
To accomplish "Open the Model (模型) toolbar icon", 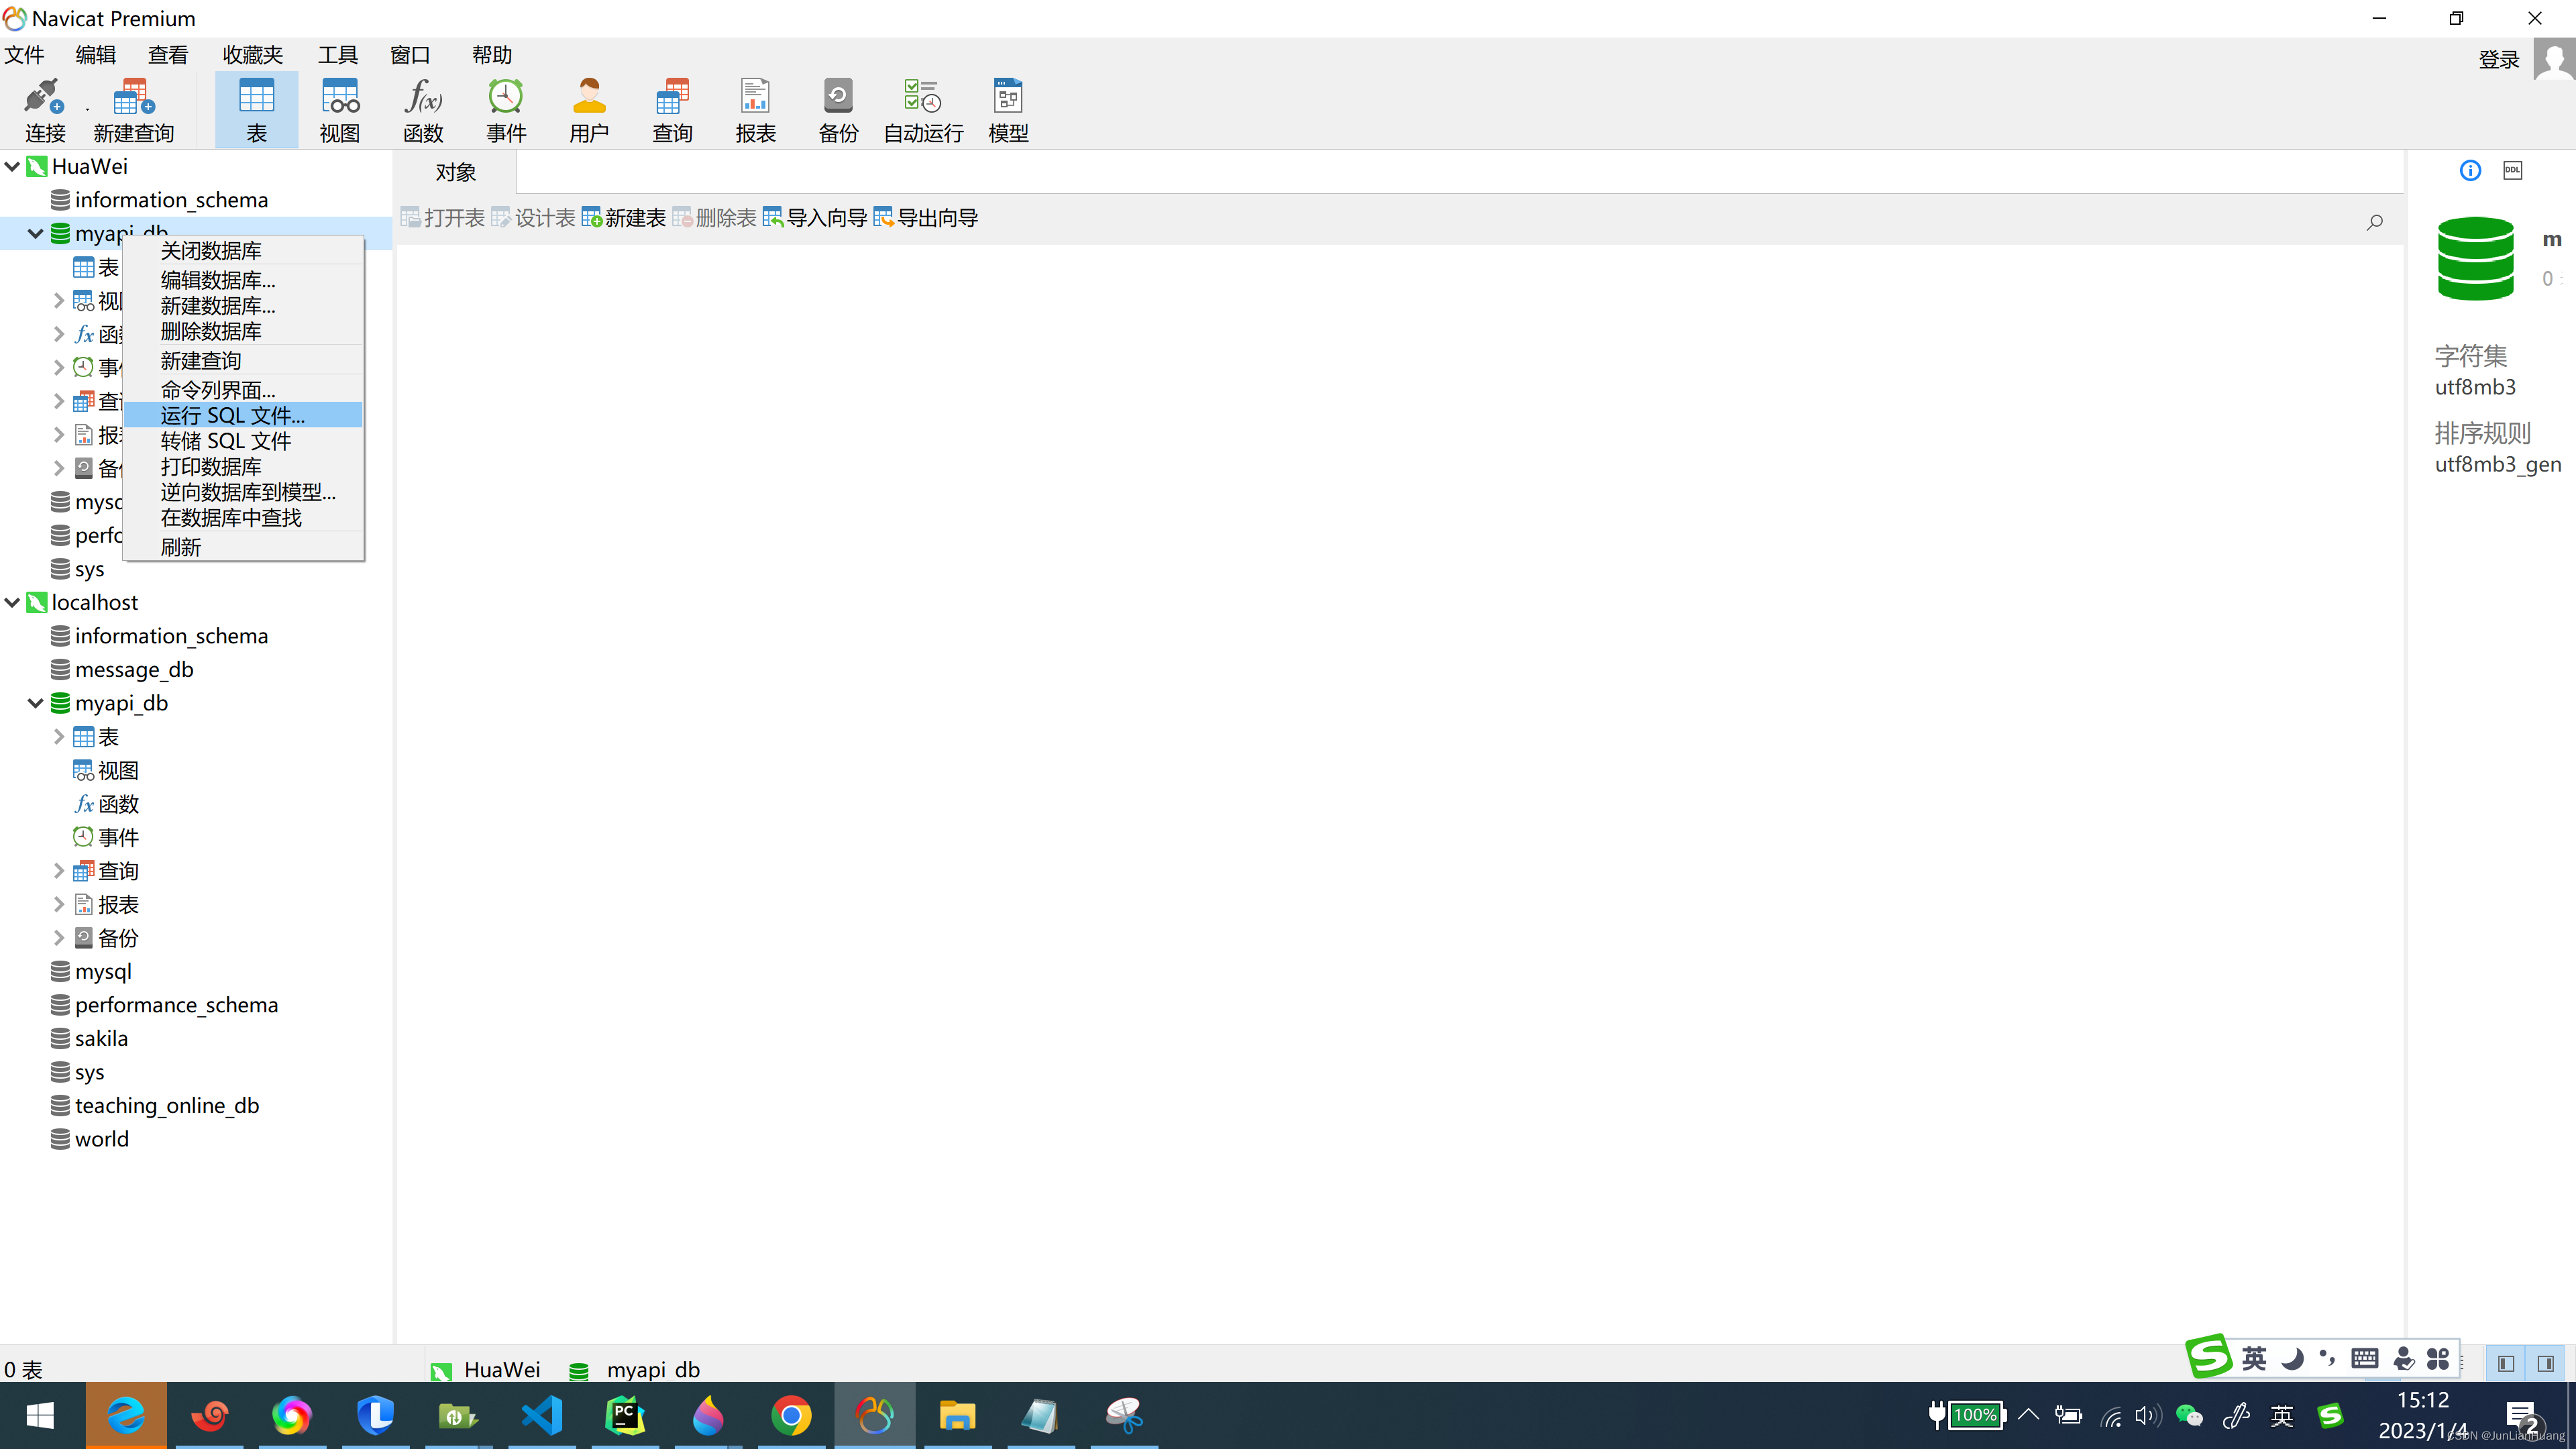I will click(x=1008, y=110).
